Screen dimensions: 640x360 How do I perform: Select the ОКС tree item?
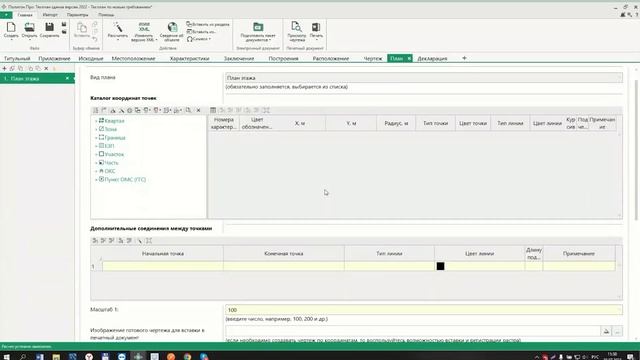click(110, 171)
